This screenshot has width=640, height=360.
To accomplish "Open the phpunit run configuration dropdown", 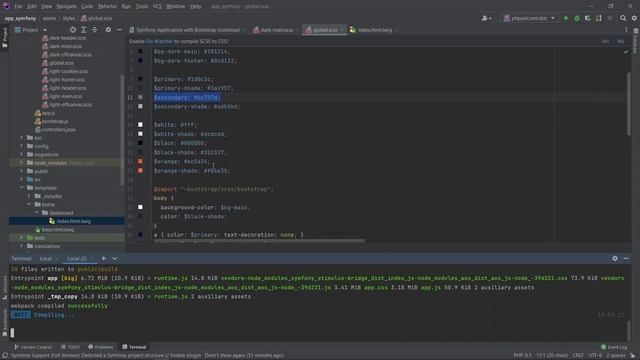I will click(529, 18).
